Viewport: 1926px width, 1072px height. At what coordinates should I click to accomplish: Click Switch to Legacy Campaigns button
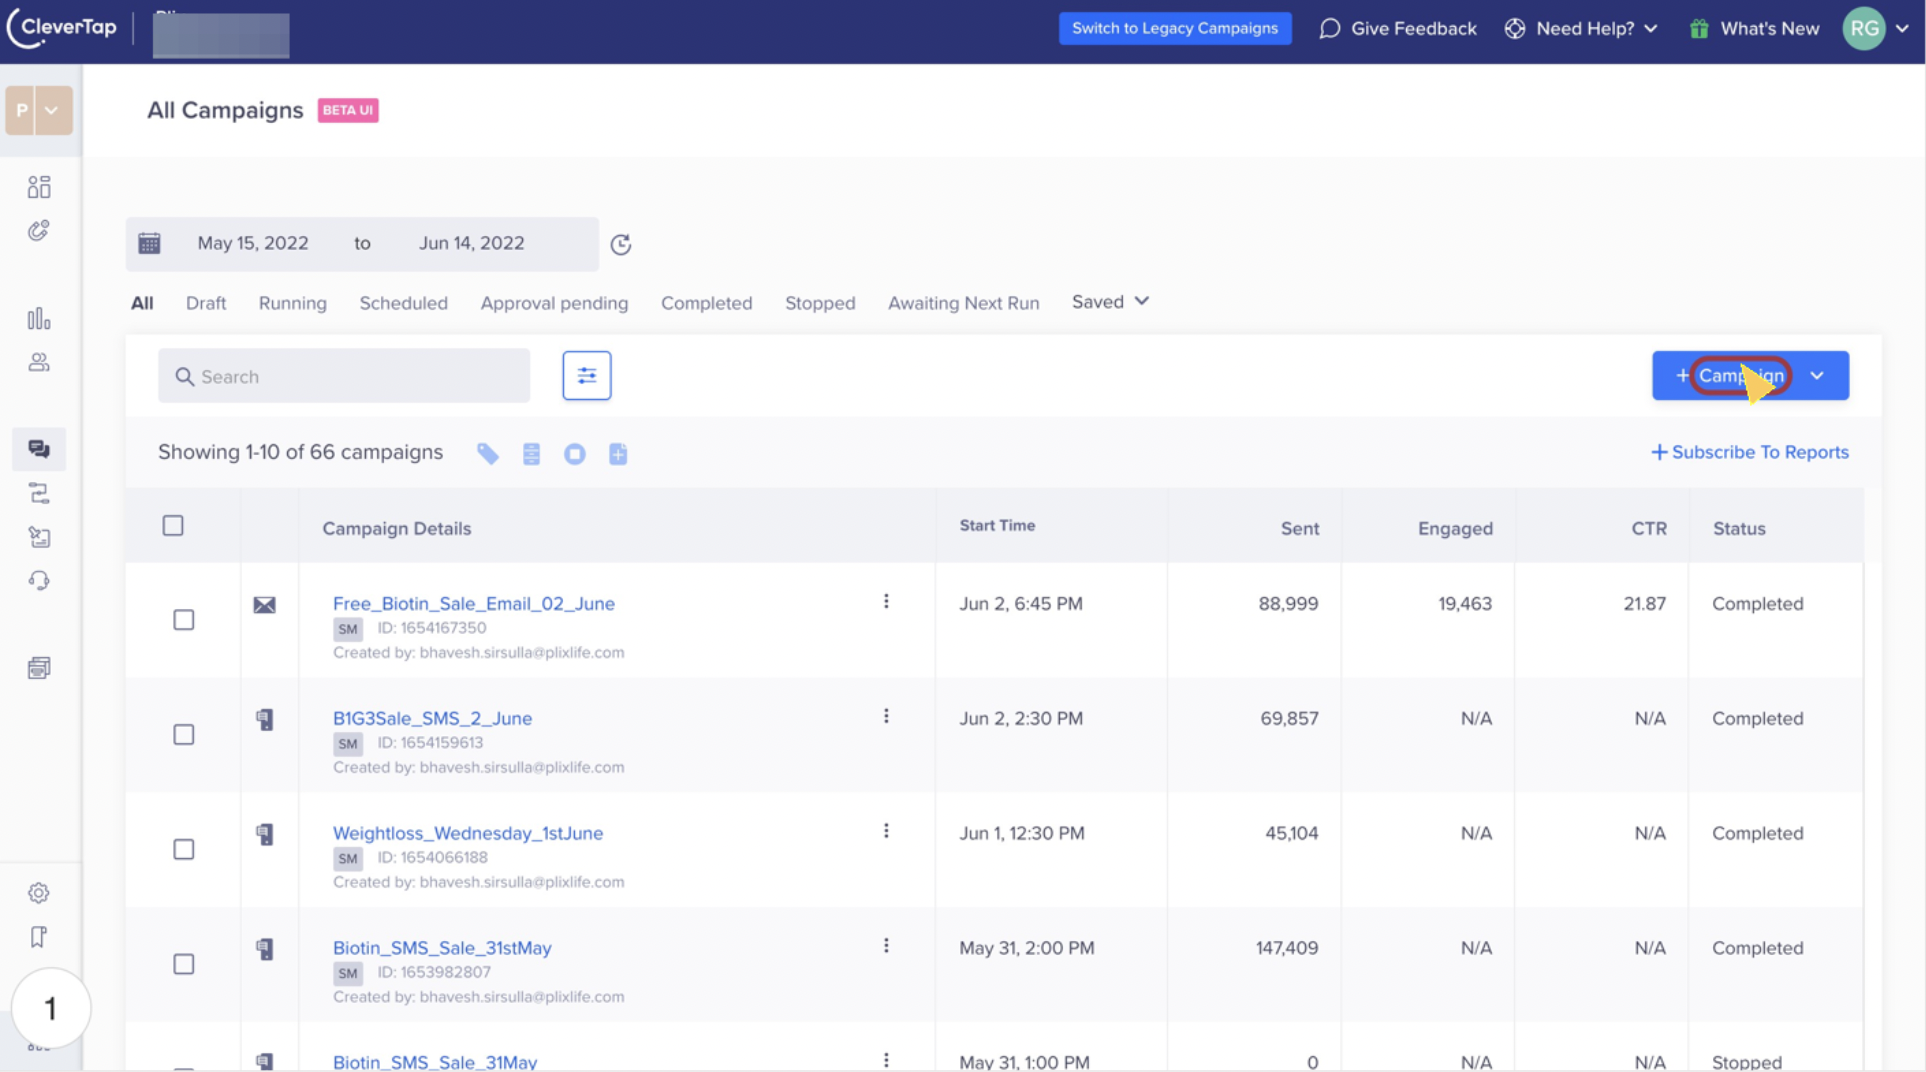1175,28
